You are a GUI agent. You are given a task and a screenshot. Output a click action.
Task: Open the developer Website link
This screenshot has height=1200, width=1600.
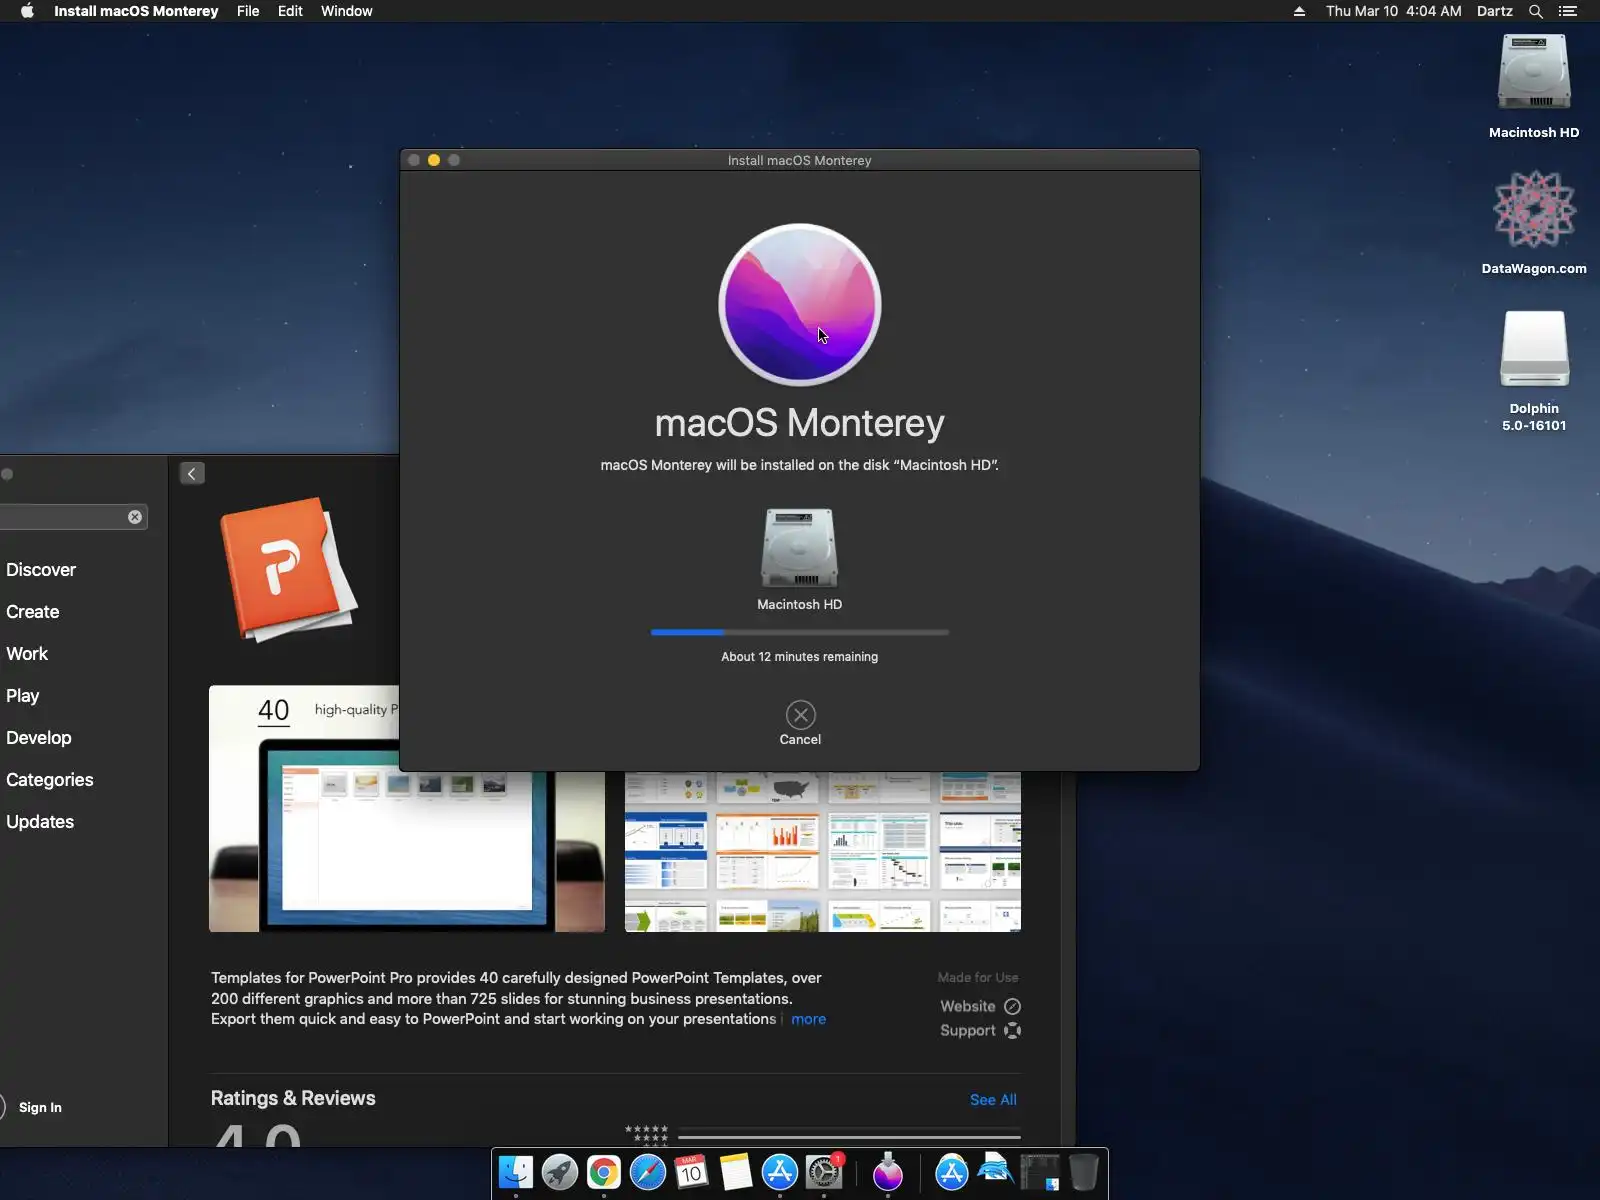tap(980, 1006)
